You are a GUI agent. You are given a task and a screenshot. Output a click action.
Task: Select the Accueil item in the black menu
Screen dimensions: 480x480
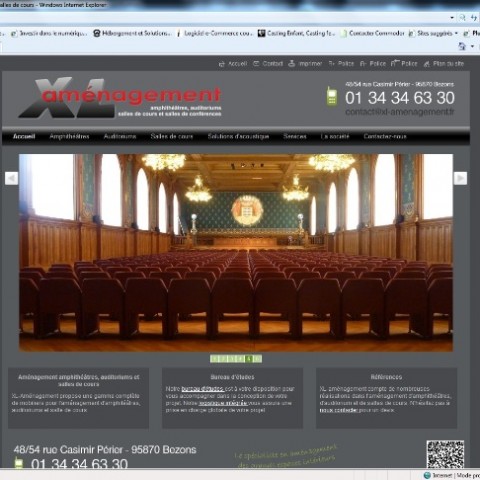24,136
